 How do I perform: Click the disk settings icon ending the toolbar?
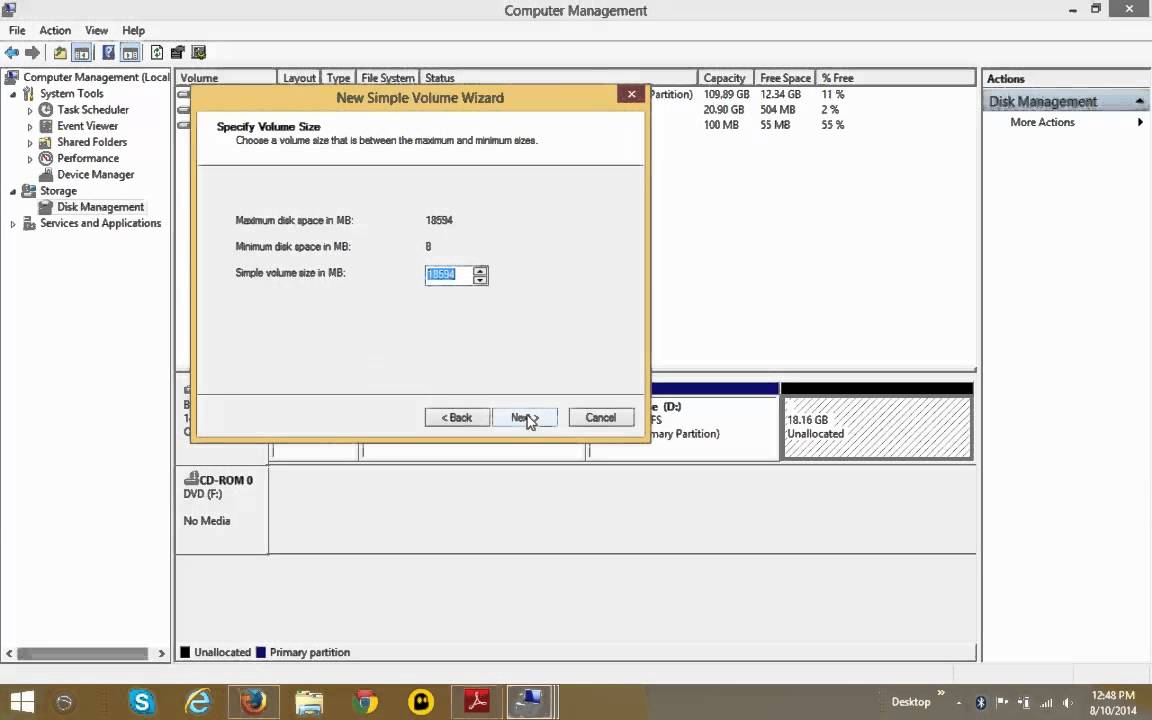pos(198,53)
